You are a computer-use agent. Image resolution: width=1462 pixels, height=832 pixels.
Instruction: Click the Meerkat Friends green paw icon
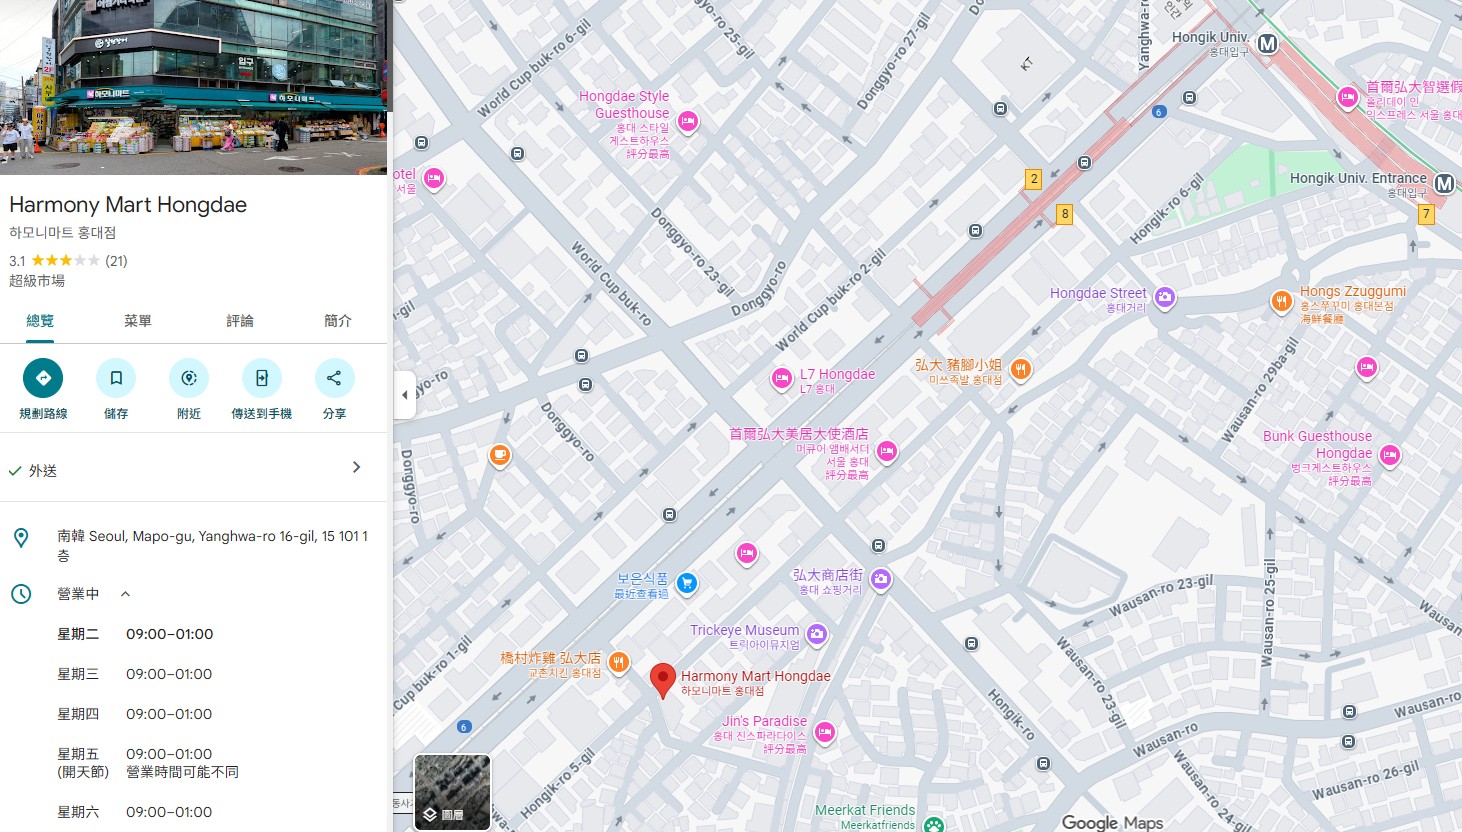tap(932, 826)
